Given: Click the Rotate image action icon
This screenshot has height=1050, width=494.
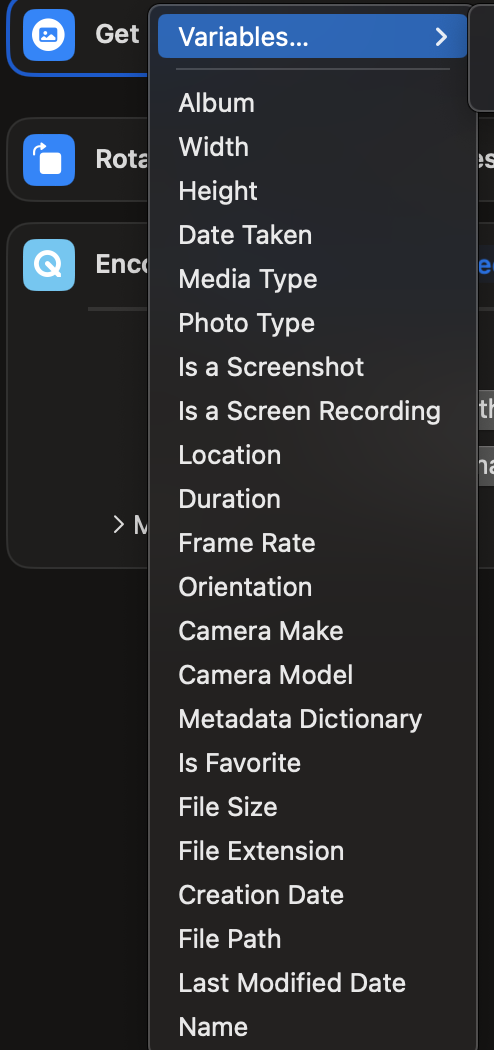Looking at the screenshot, I should pyautogui.click(x=49, y=160).
